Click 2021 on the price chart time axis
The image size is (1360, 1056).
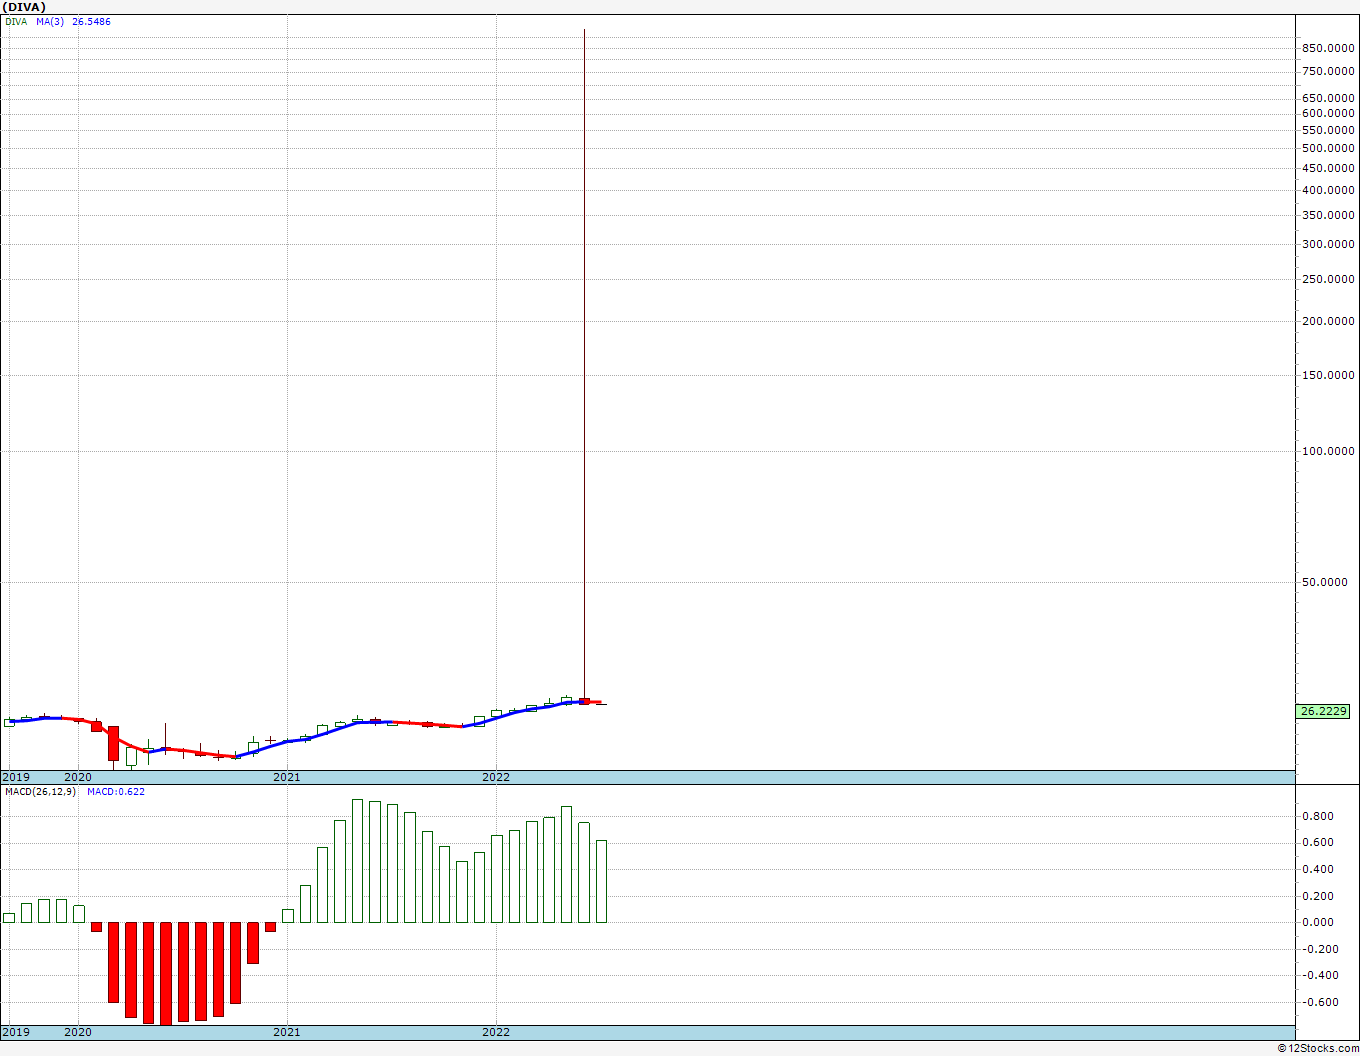[x=287, y=777]
